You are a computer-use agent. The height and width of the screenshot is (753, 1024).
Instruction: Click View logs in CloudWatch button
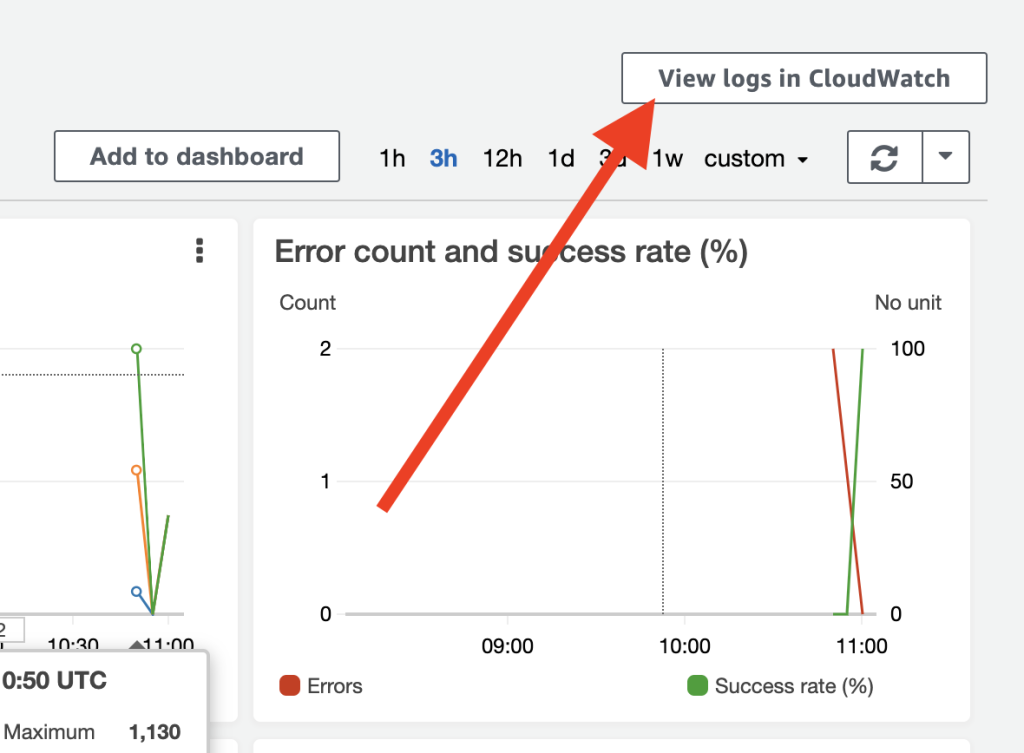pyautogui.click(x=804, y=78)
